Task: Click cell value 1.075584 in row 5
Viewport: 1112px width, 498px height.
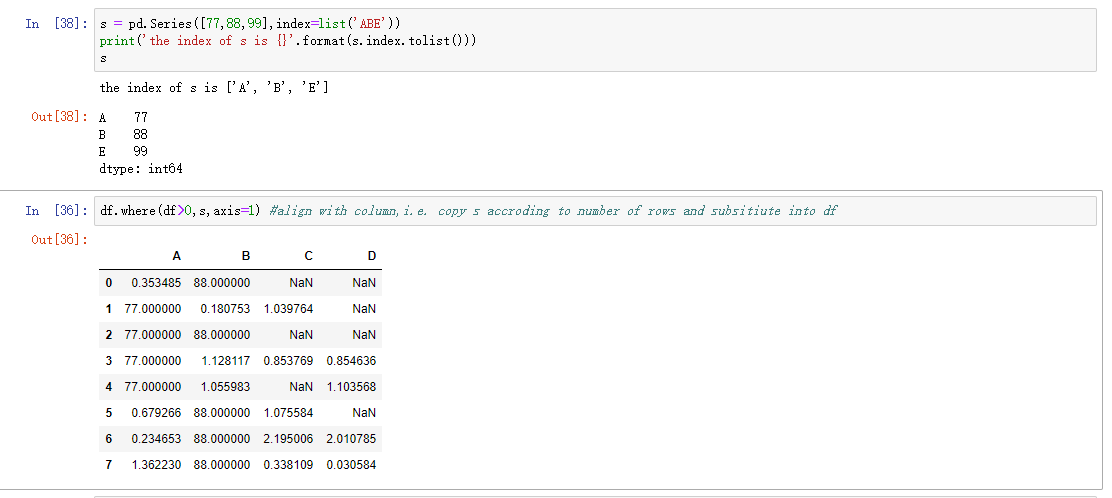Action: click(x=288, y=413)
